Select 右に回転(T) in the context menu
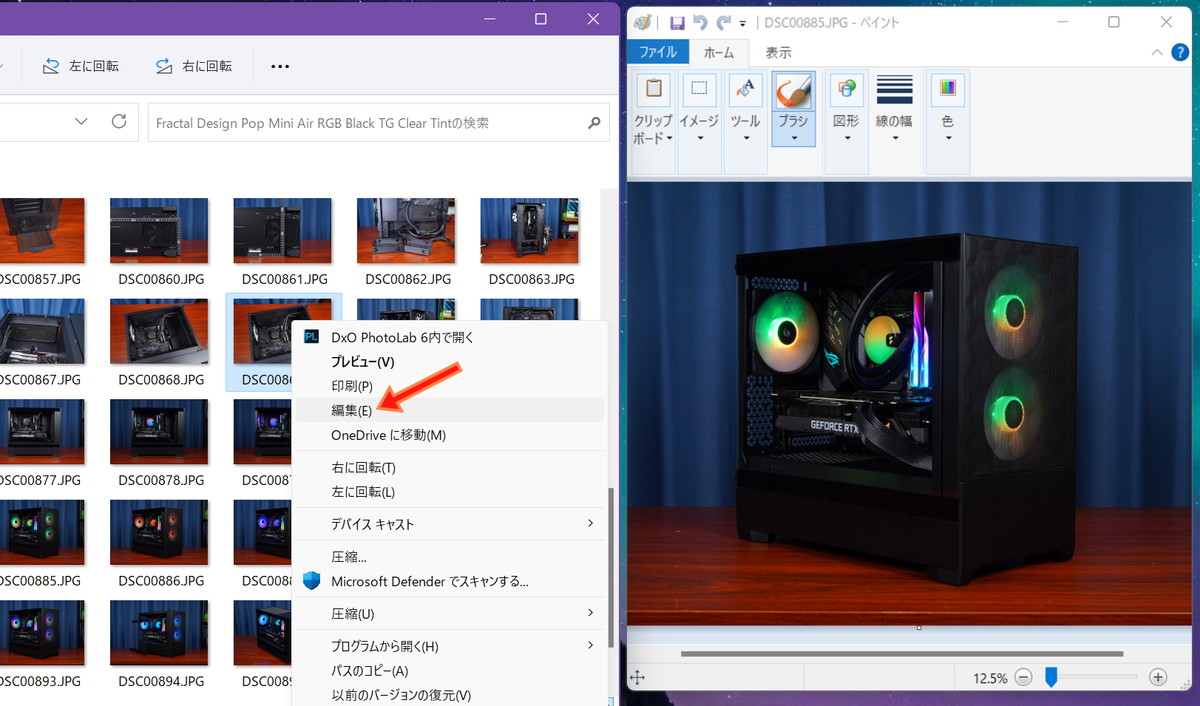Viewport: 1200px width, 706px height. (449, 468)
